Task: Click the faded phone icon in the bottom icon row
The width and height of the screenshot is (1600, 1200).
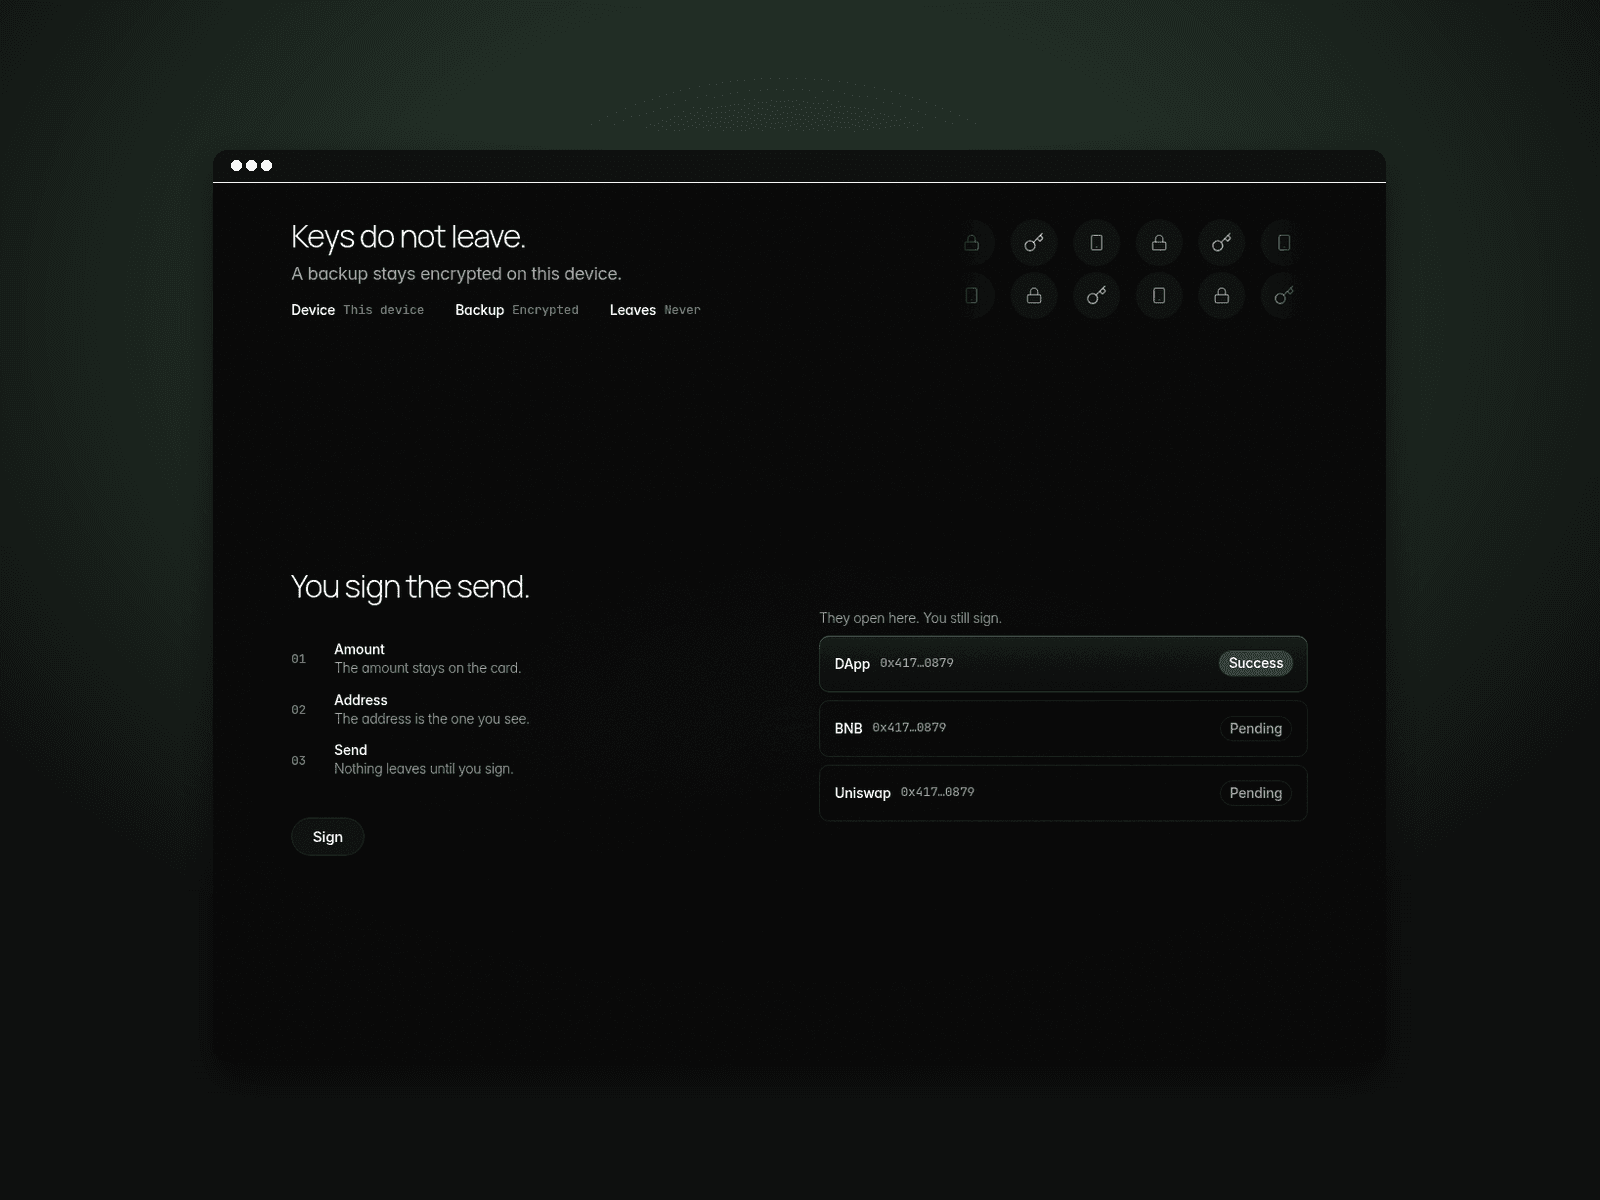Action: coord(971,296)
